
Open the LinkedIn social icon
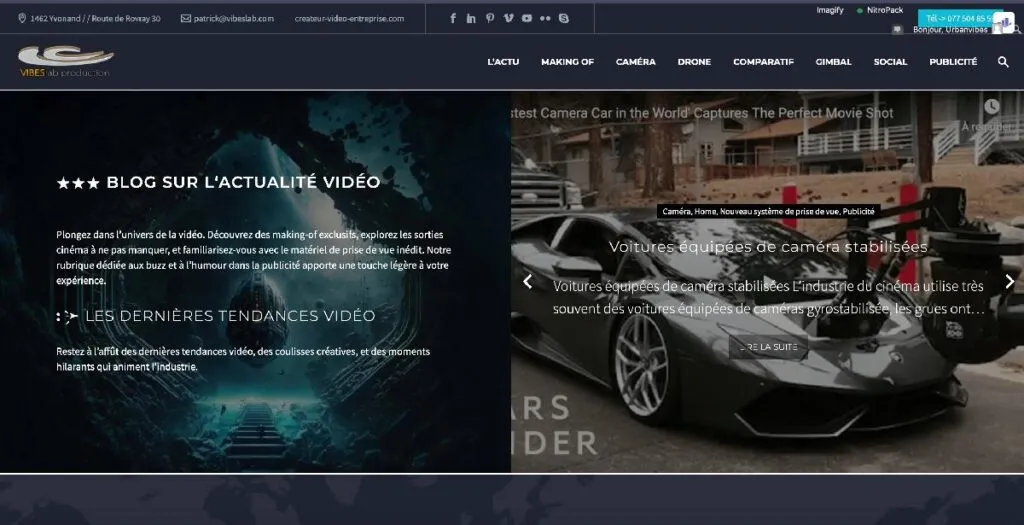tap(471, 18)
